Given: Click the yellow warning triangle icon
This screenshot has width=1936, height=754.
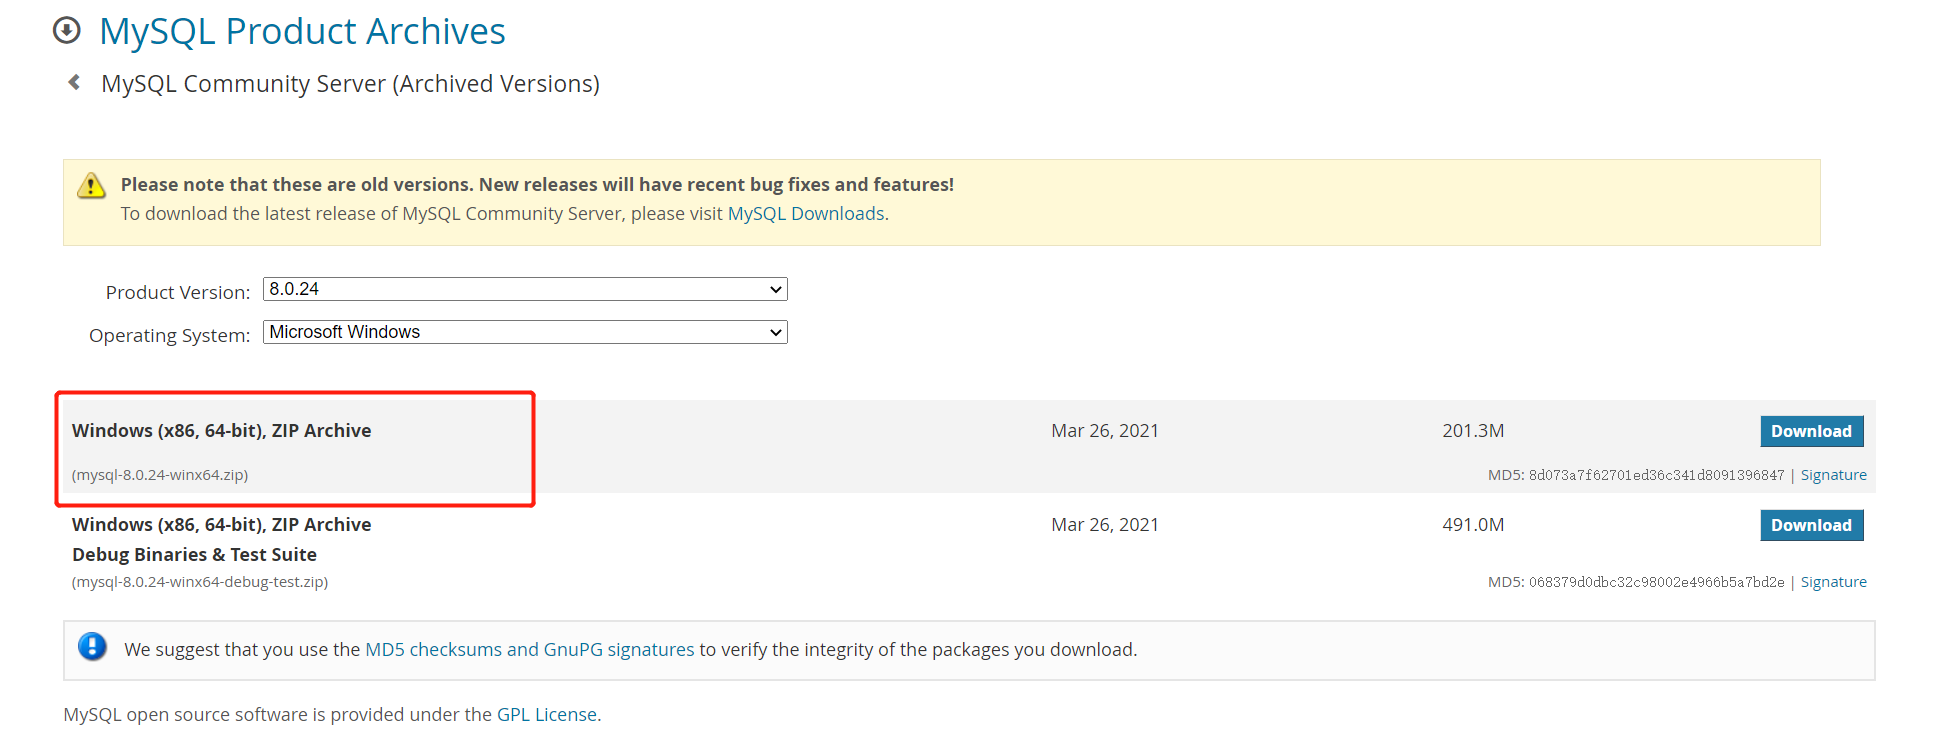Looking at the screenshot, I should tap(91, 186).
